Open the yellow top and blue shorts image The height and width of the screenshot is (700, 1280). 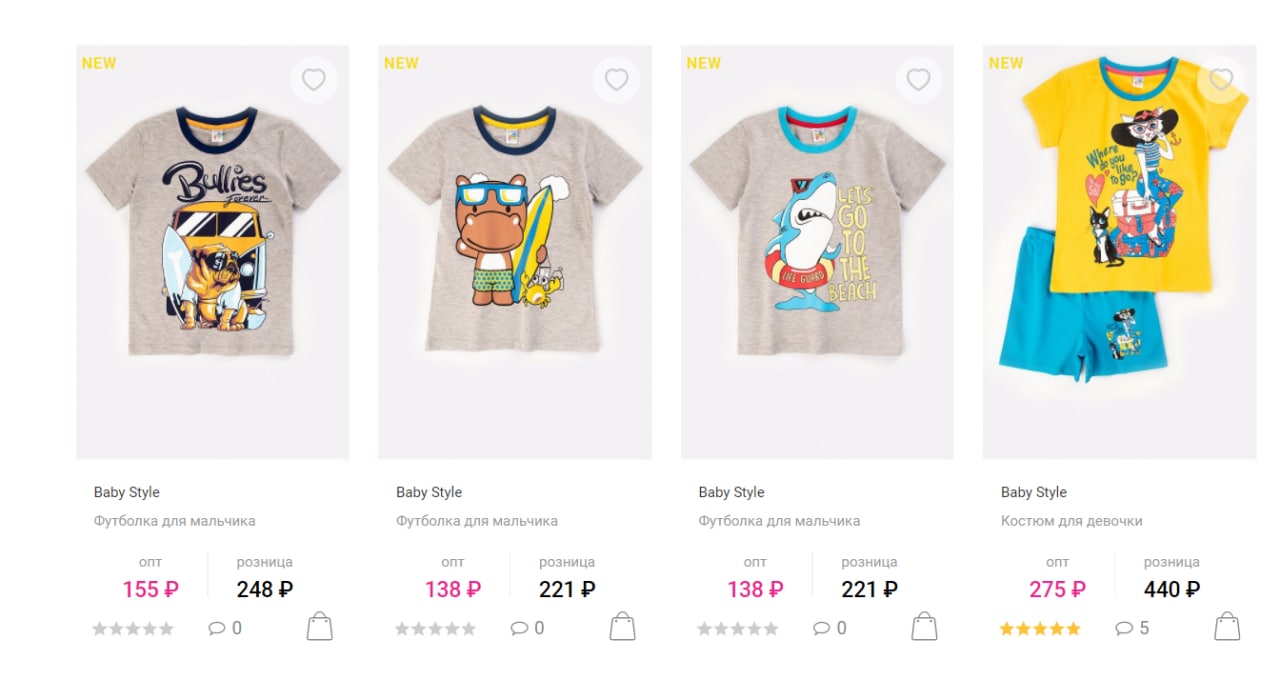(x=1120, y=252)
